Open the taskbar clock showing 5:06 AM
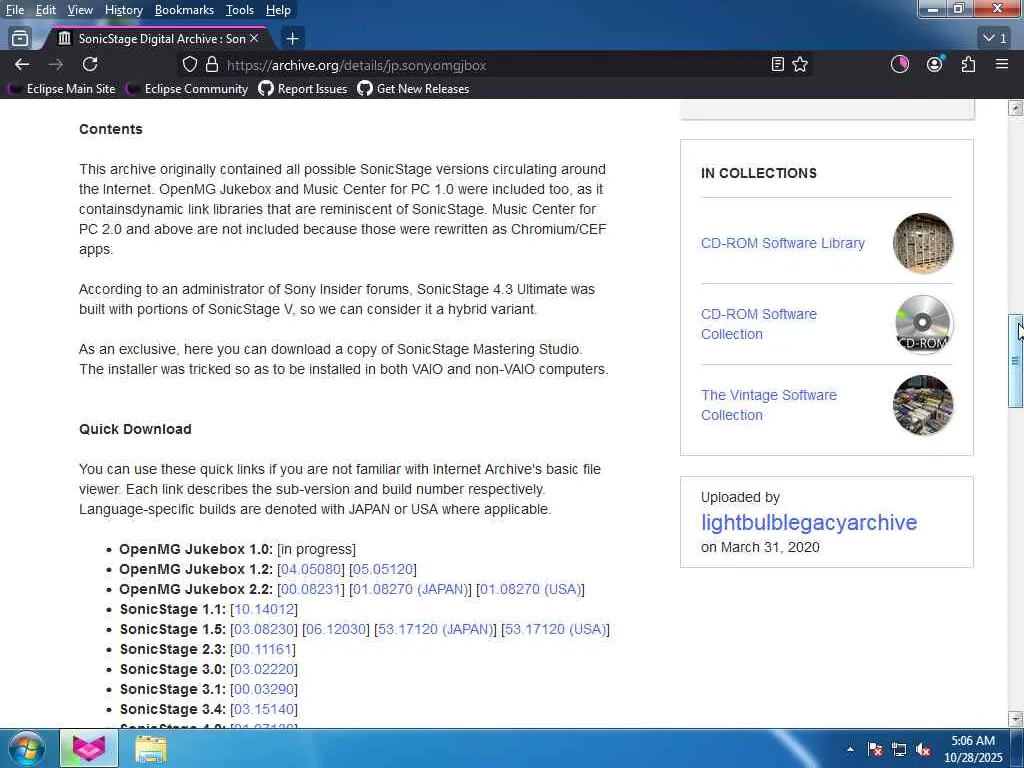Image resolution: width=1024 pixels, height=768 pixels. (x=973, y=749)
